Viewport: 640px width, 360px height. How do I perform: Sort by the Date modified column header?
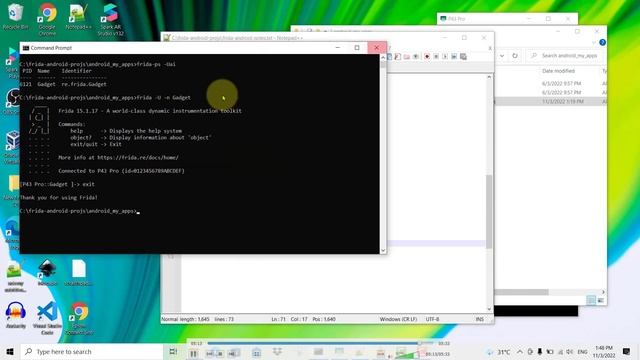coord(558,71)
